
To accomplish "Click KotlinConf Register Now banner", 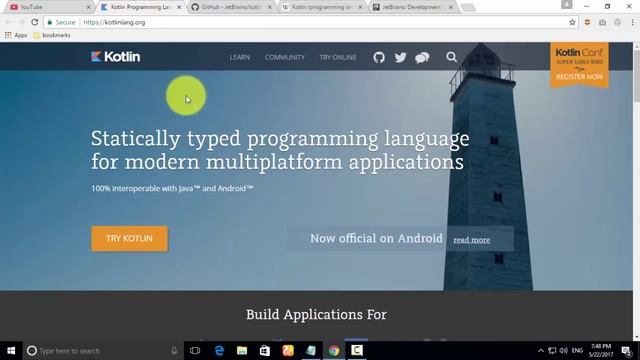I will pos(579,64).
